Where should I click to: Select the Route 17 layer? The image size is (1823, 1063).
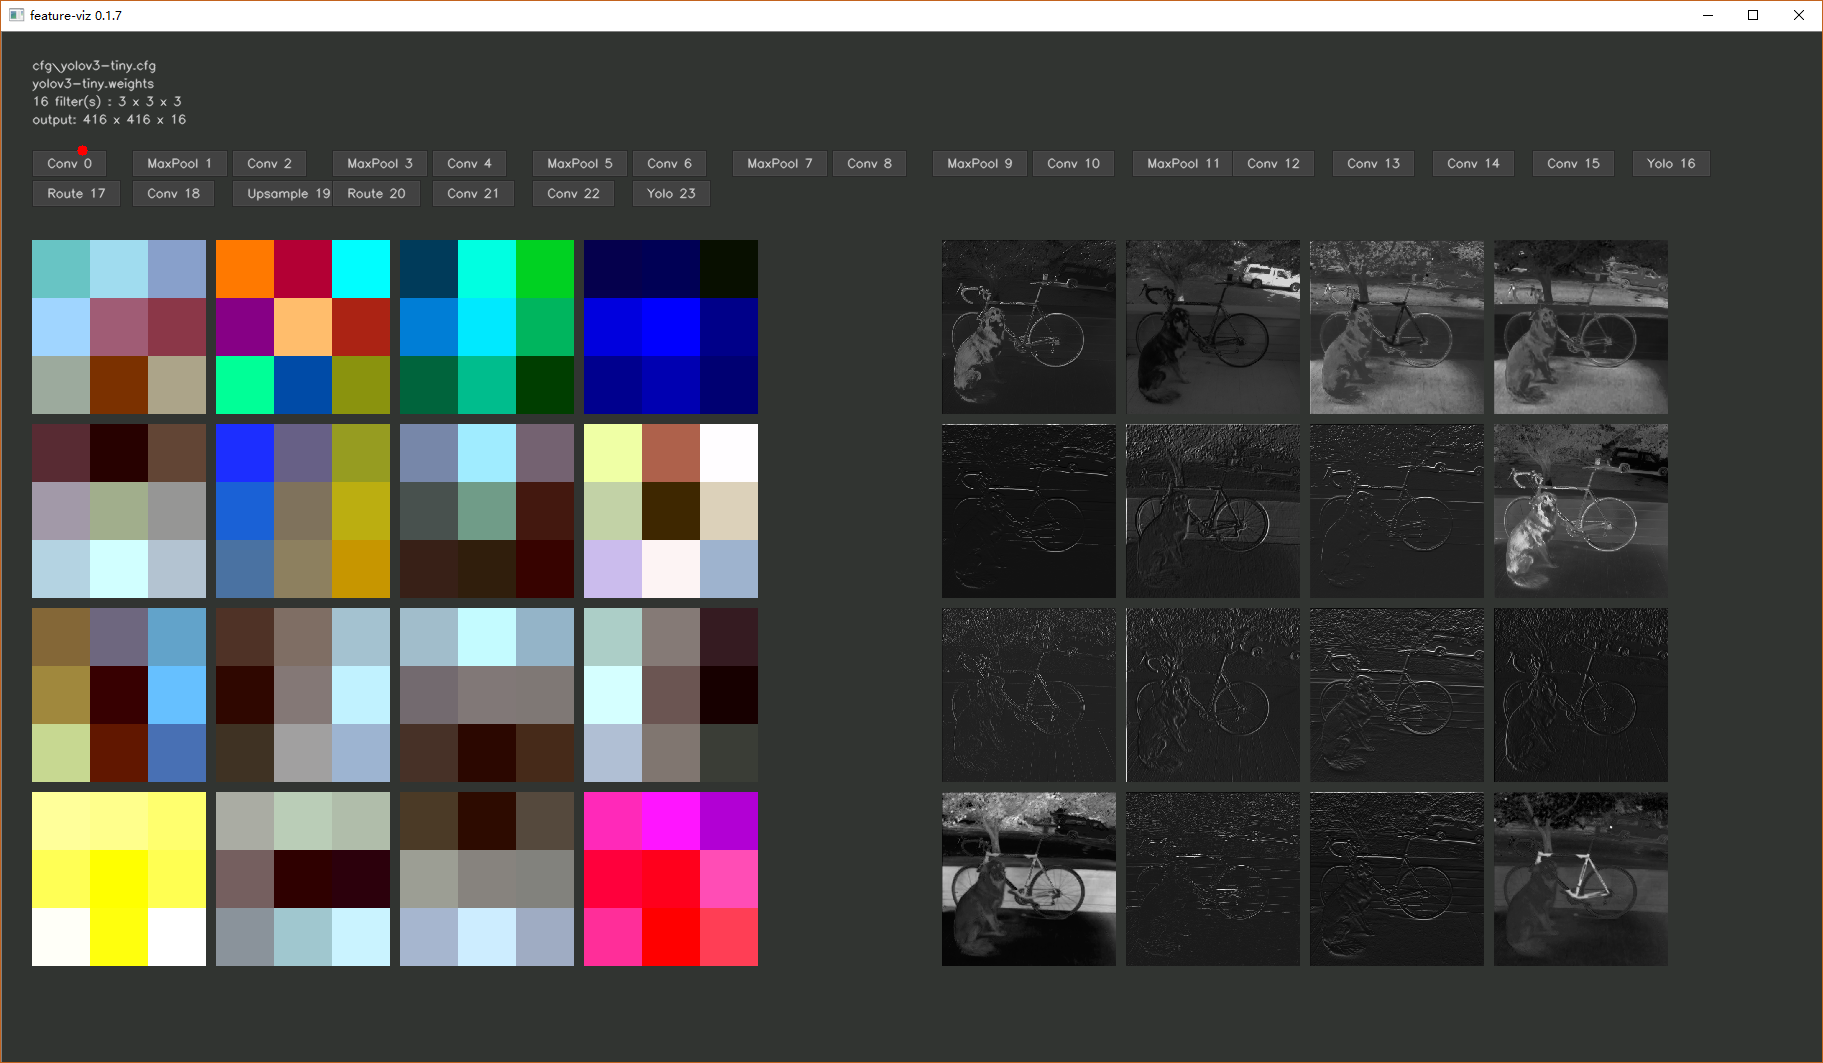75,193
